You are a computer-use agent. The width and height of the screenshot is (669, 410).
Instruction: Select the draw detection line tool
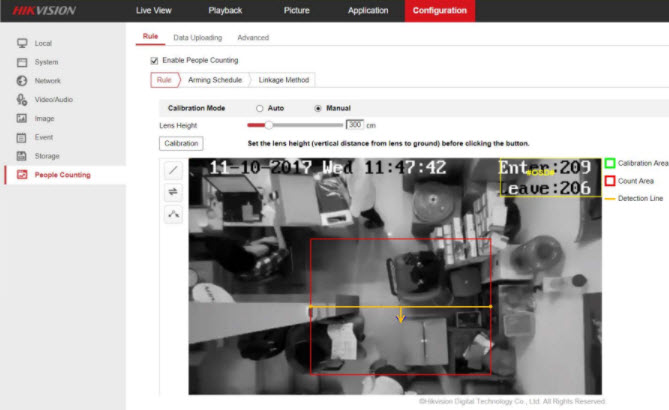(173, 171)
